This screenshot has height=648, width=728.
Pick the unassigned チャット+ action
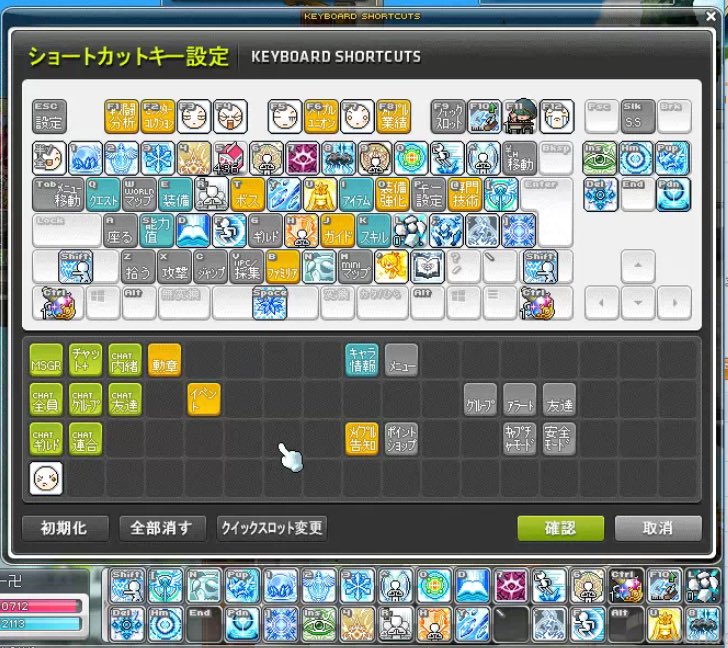tap(85, 360)
